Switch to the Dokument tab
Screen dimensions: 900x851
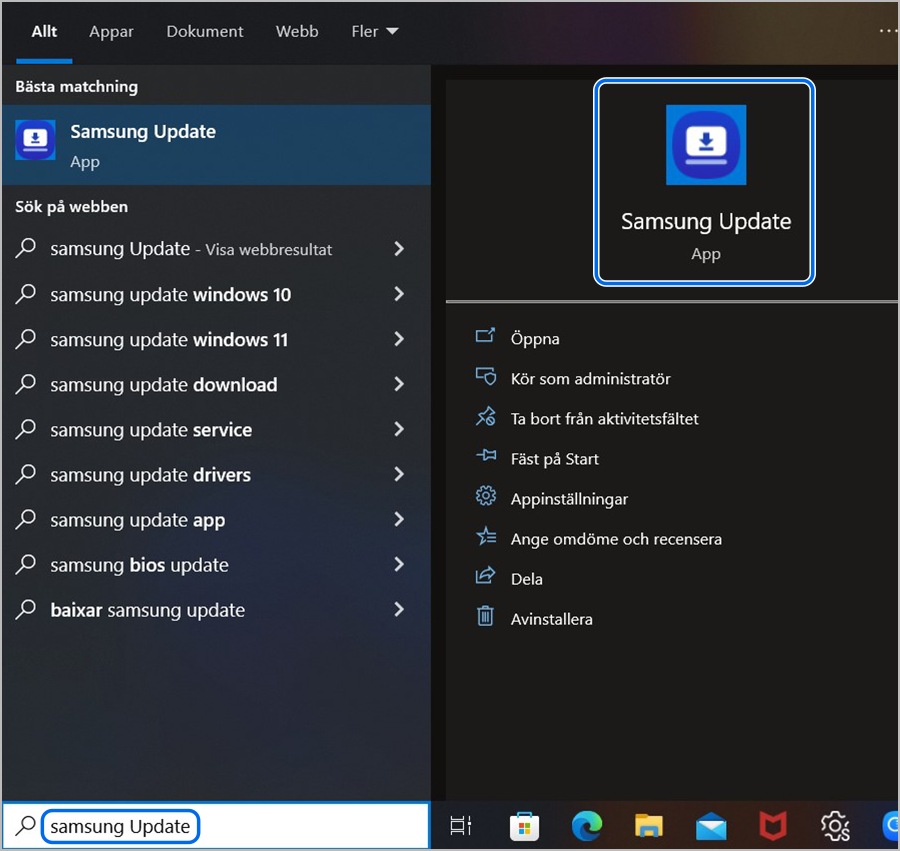204,31
